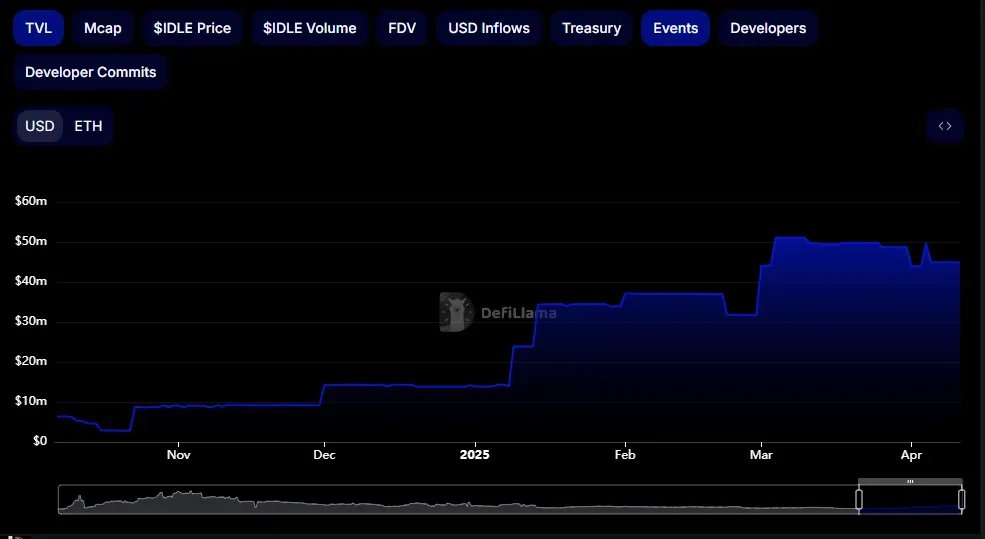Disable the Events overlay

click(x=675, y=28)
